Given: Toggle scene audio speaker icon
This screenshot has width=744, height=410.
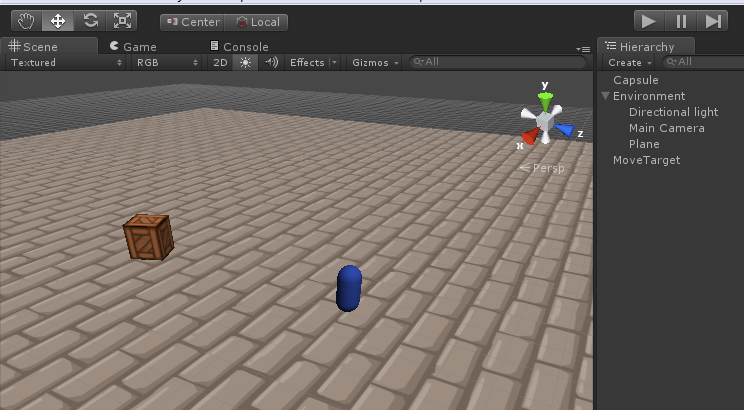Looking at the screenshot, I should [271, 63].
